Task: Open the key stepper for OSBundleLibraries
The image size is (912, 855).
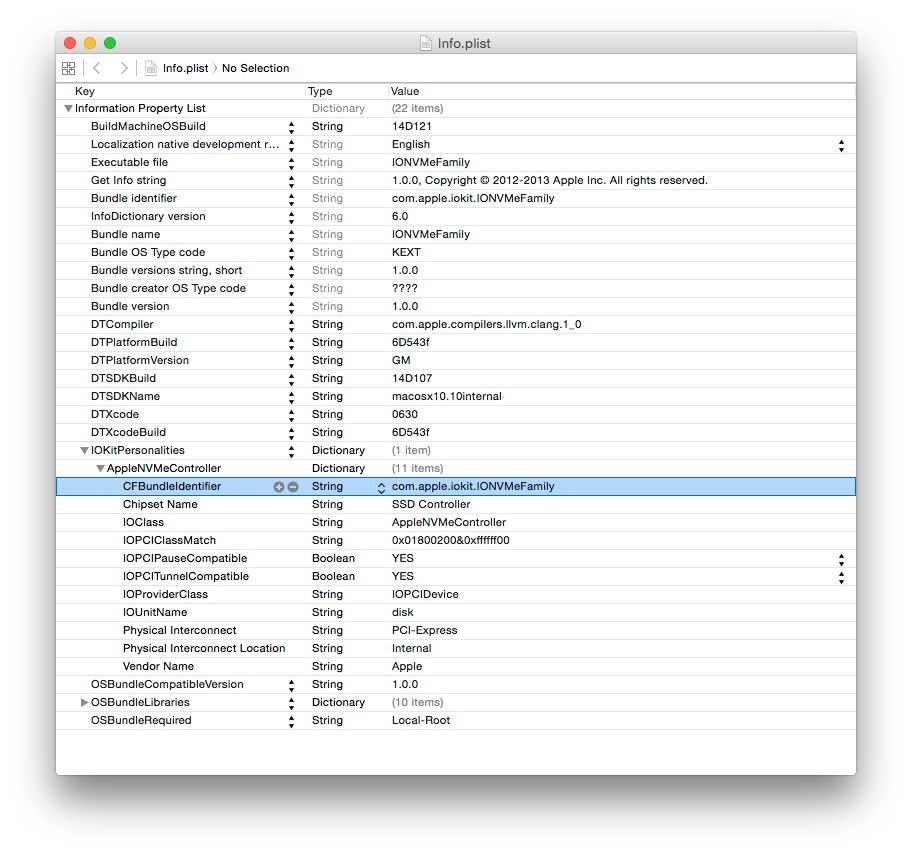Action: [291, 704]
